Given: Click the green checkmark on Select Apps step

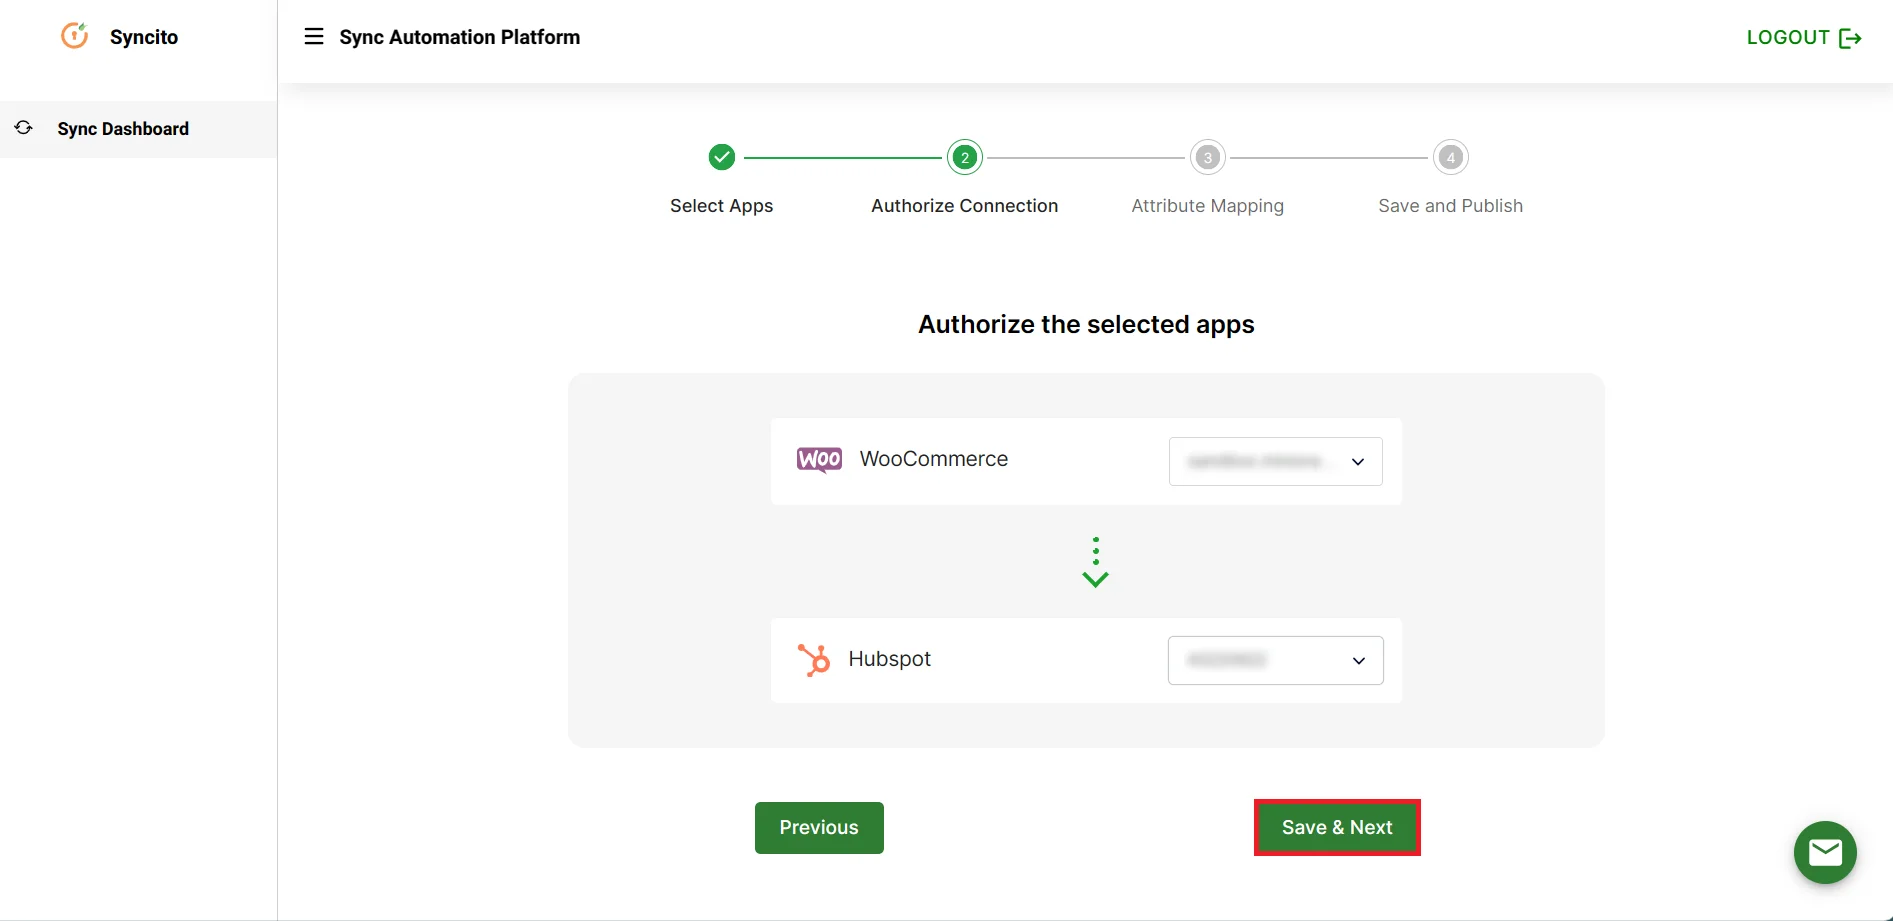Looking at the screenshot, I should click(721, 157).
